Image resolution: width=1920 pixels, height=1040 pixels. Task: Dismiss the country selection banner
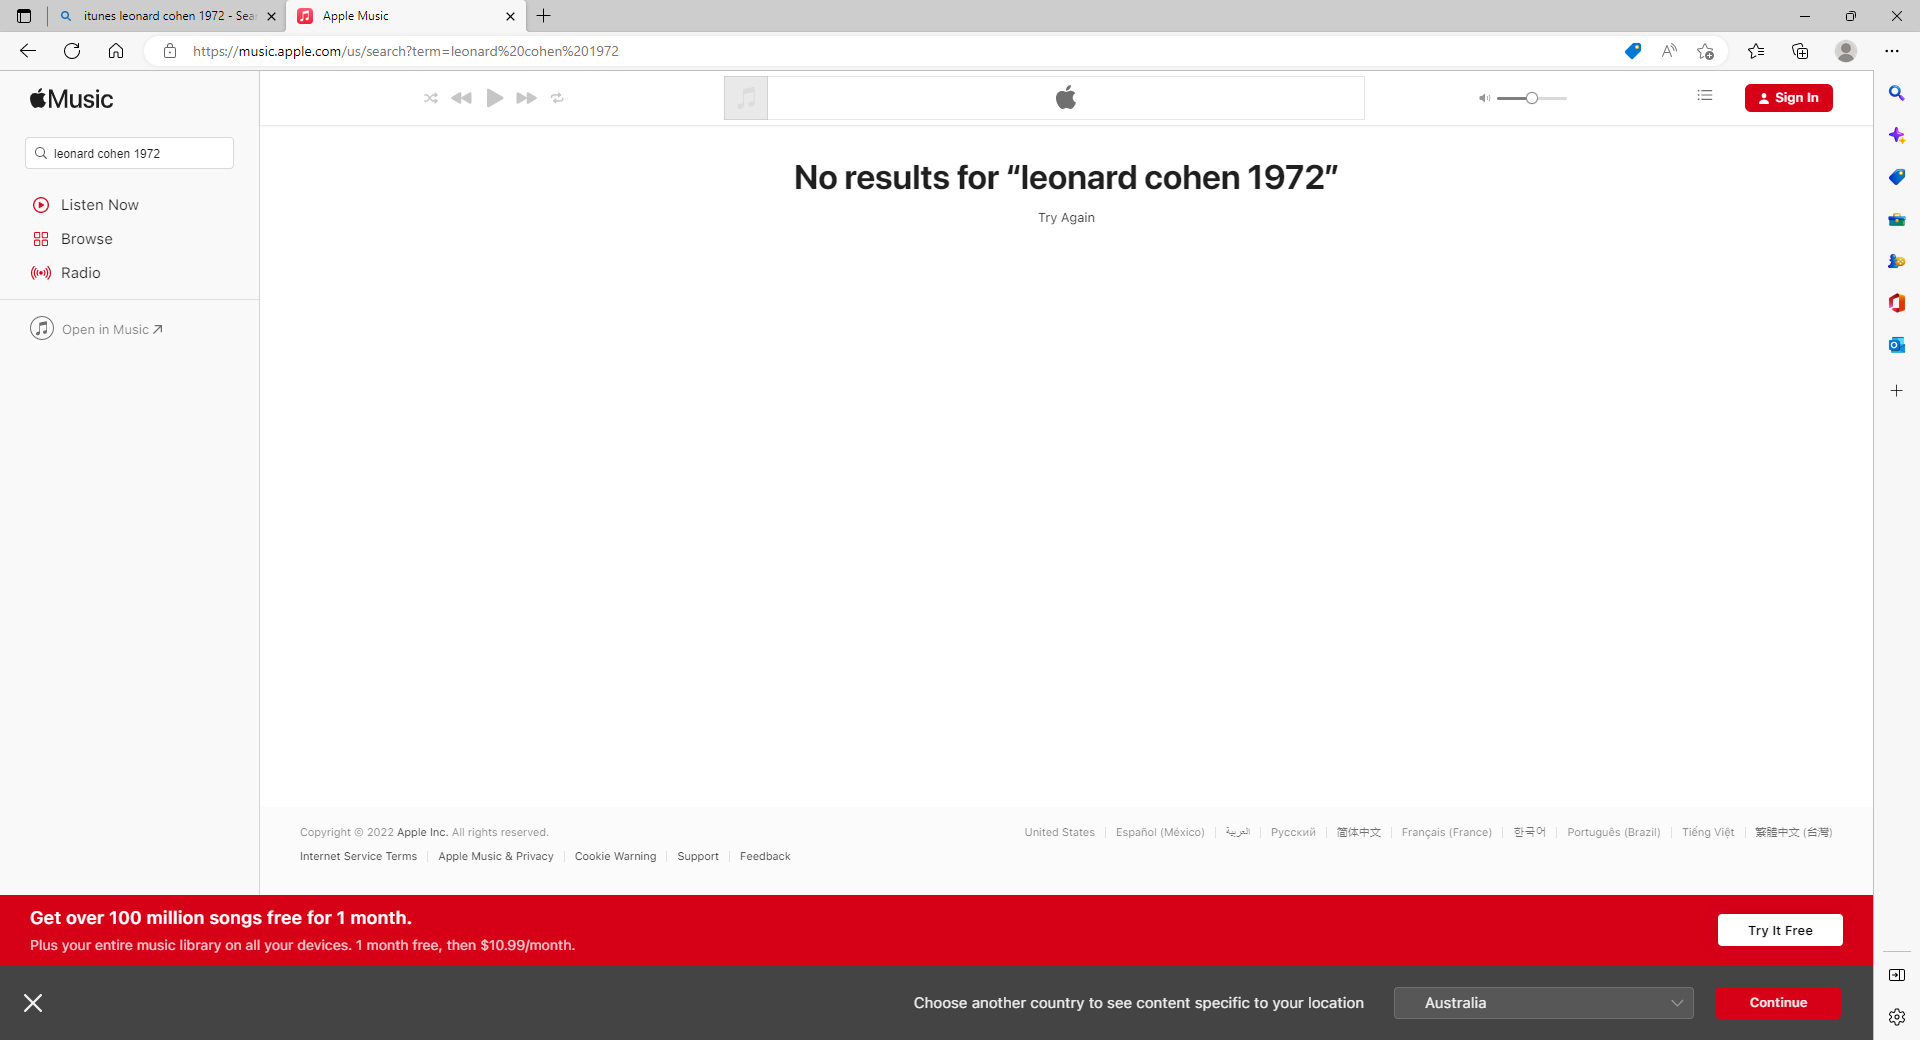33,1003
